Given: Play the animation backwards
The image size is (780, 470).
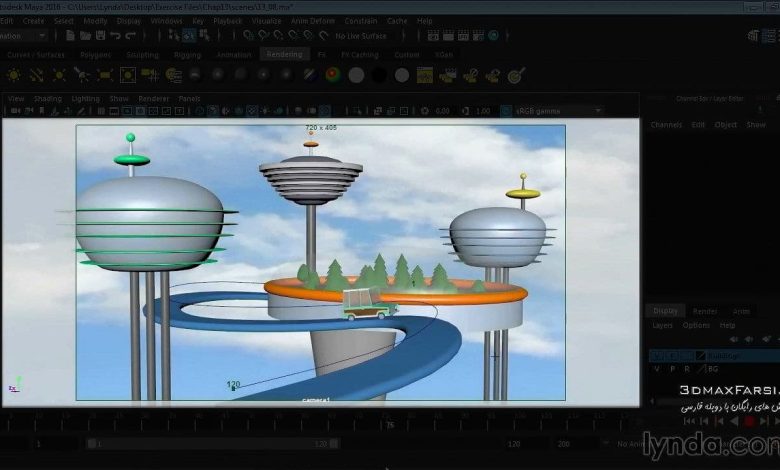Looking at the screenshot, I should coord(734,421).
